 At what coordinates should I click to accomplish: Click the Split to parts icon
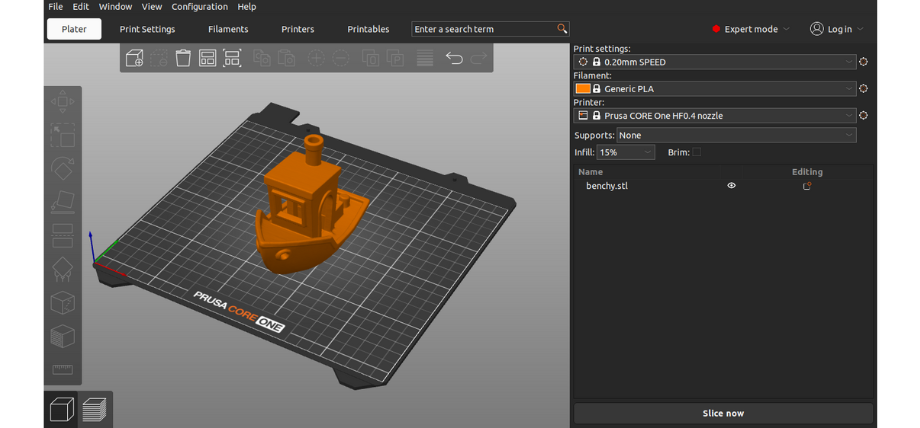pos(396,58)
